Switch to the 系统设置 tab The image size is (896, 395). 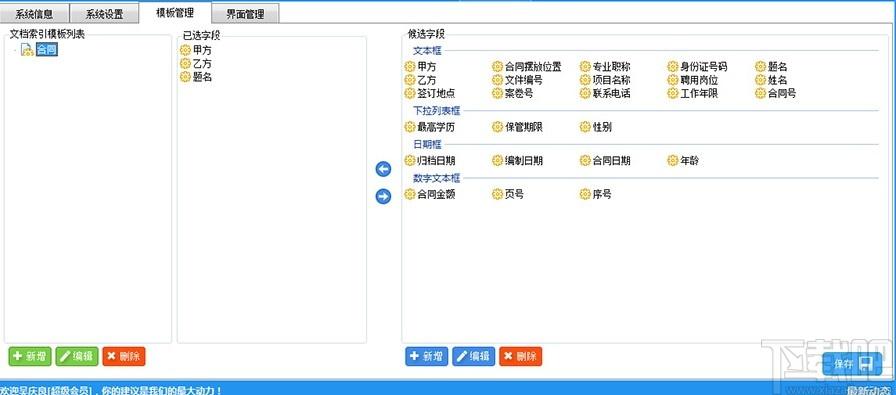105,14
